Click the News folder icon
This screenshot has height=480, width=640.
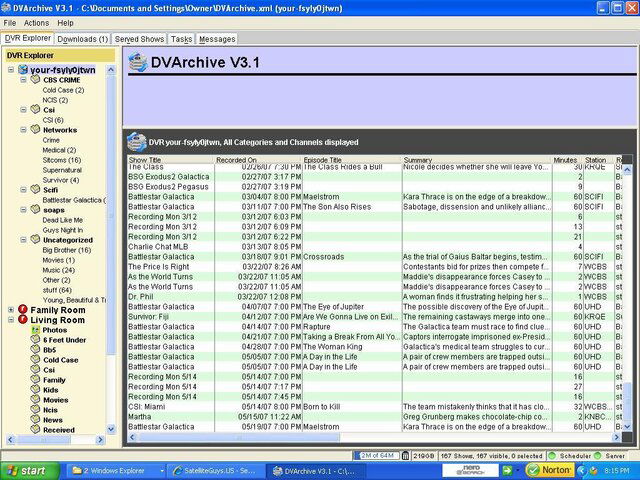(x=36, y=419)
